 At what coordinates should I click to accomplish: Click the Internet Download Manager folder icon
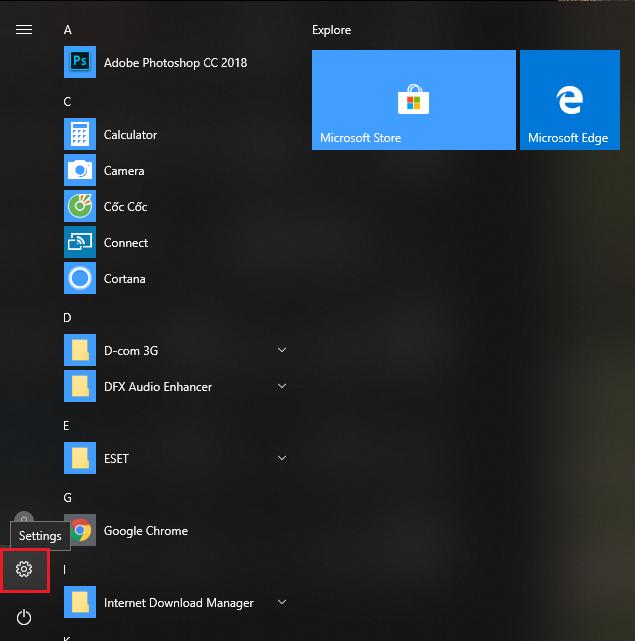click(x=80, y=602)
